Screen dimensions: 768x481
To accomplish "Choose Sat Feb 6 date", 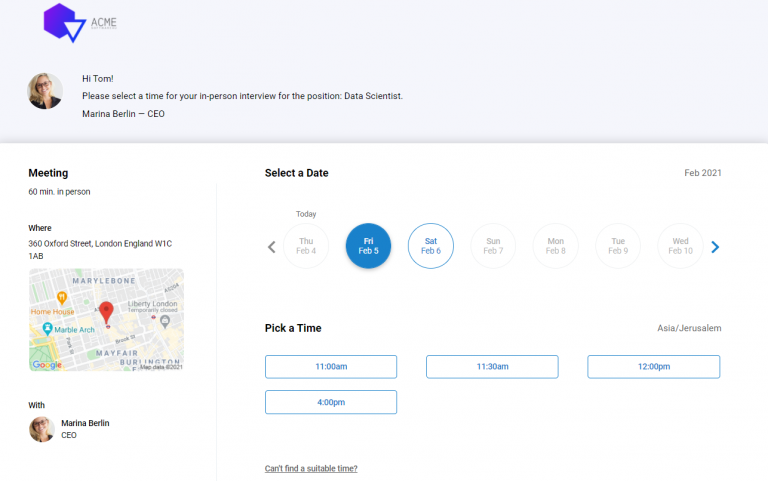I will click(x=431, y=246).
